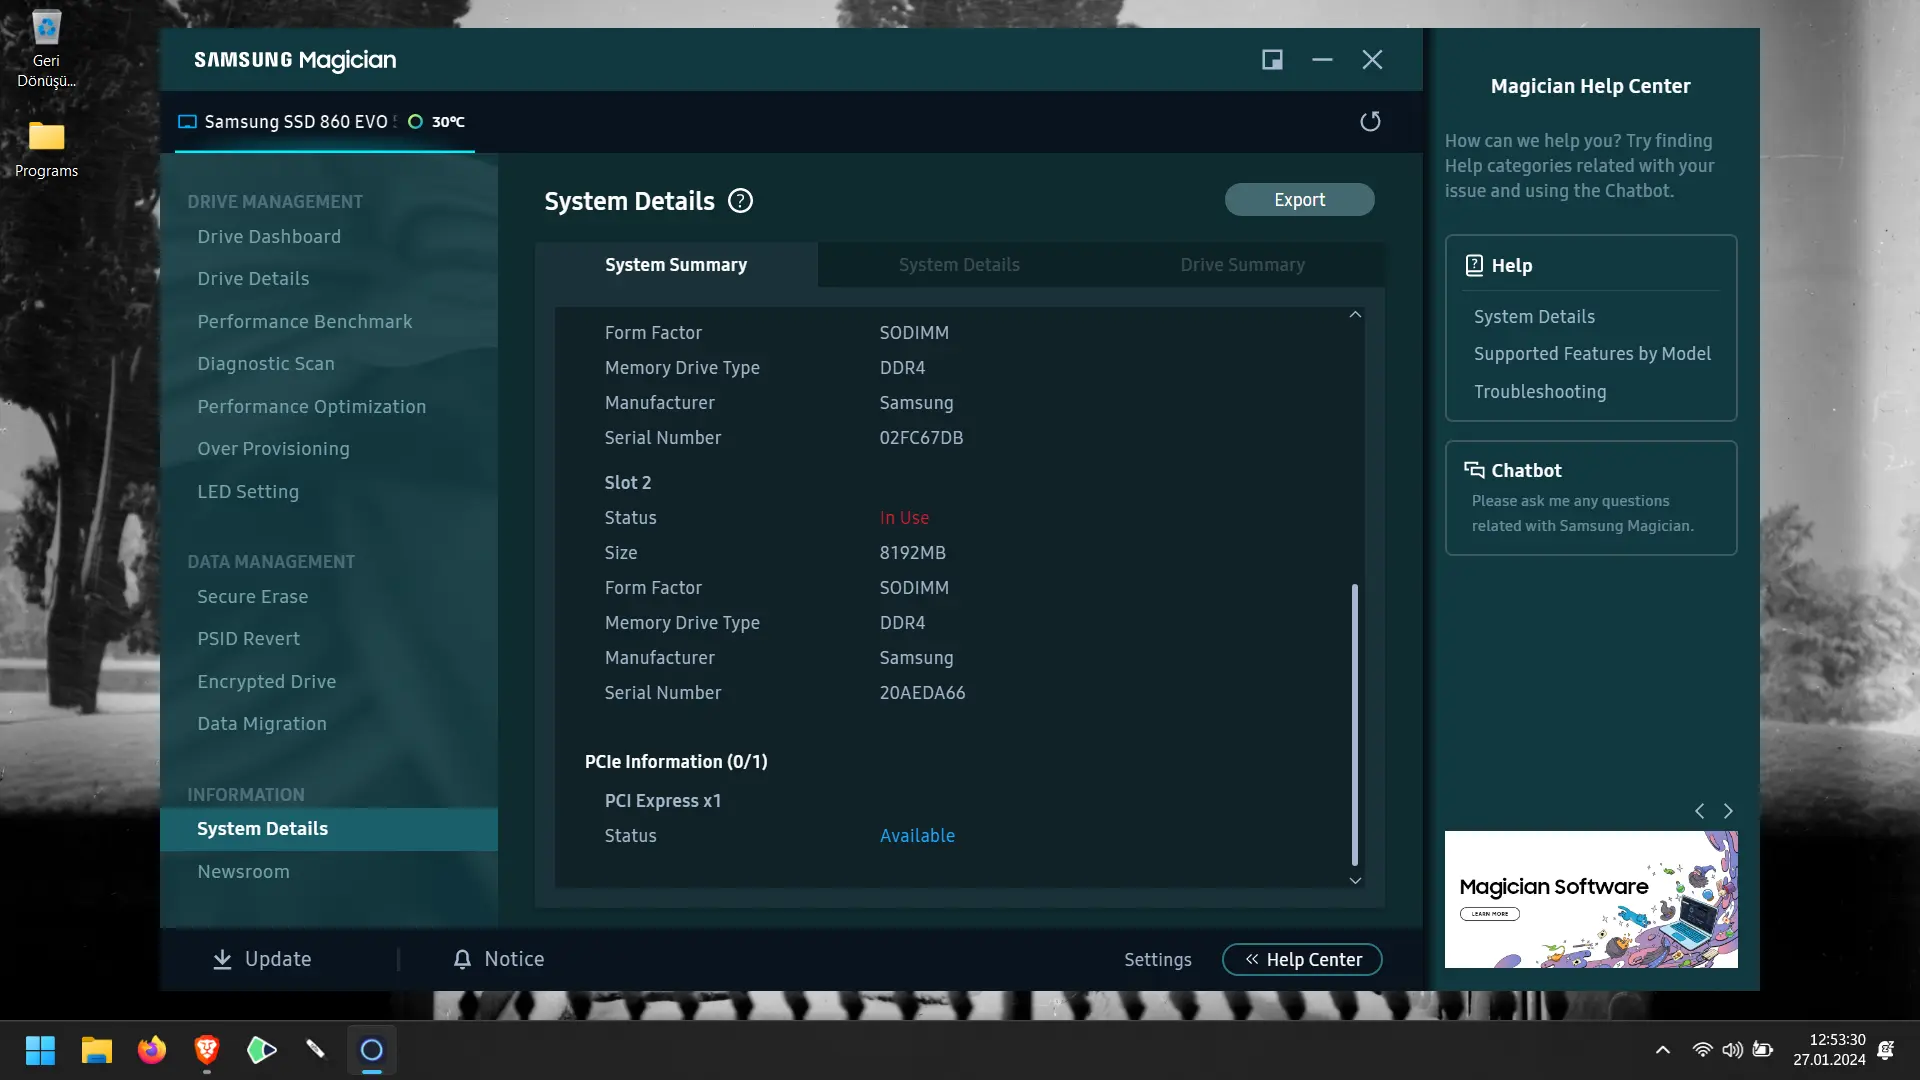Viewport: 1920px width, 1080px height.
Task: Open Drive Dashboard from sidebar
Action: 269,237
